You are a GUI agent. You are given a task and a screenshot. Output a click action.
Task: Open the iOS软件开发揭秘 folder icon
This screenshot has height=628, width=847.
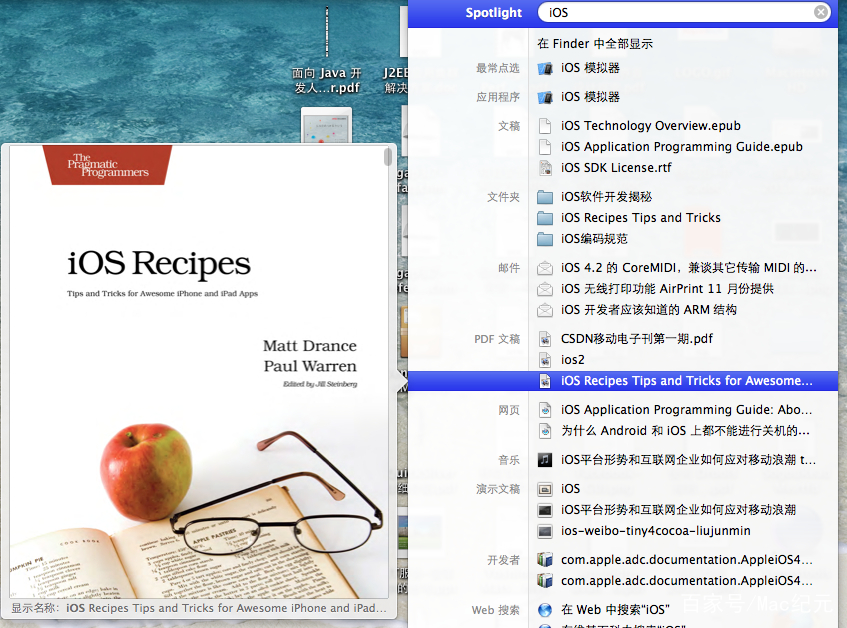pyautogui.click(x=545, y=197)
